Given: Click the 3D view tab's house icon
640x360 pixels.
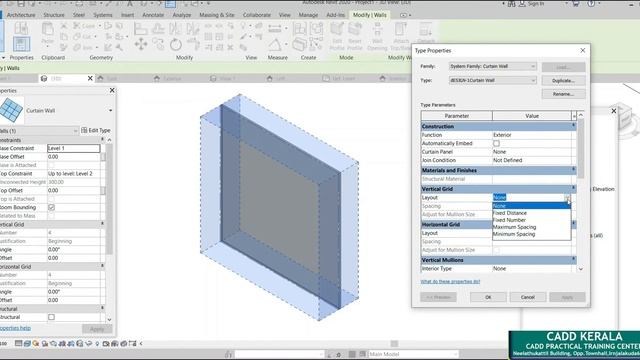Looking at the screenshot, I should 44,78.
